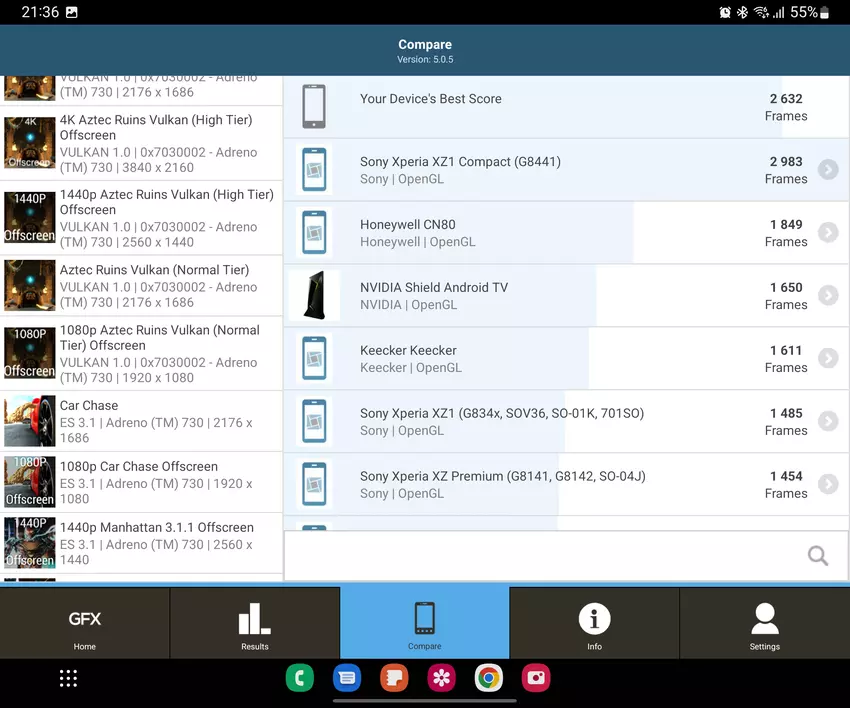Switch to the Results tab
850x708 pixels.
(255, 625)
